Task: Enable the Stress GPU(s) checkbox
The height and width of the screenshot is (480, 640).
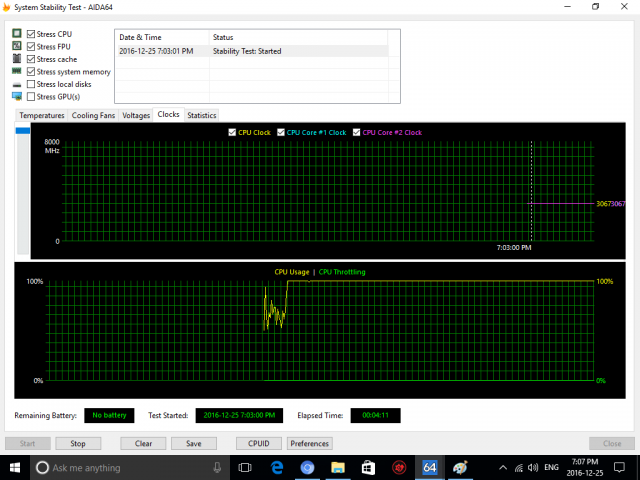Action: point(31,97)
